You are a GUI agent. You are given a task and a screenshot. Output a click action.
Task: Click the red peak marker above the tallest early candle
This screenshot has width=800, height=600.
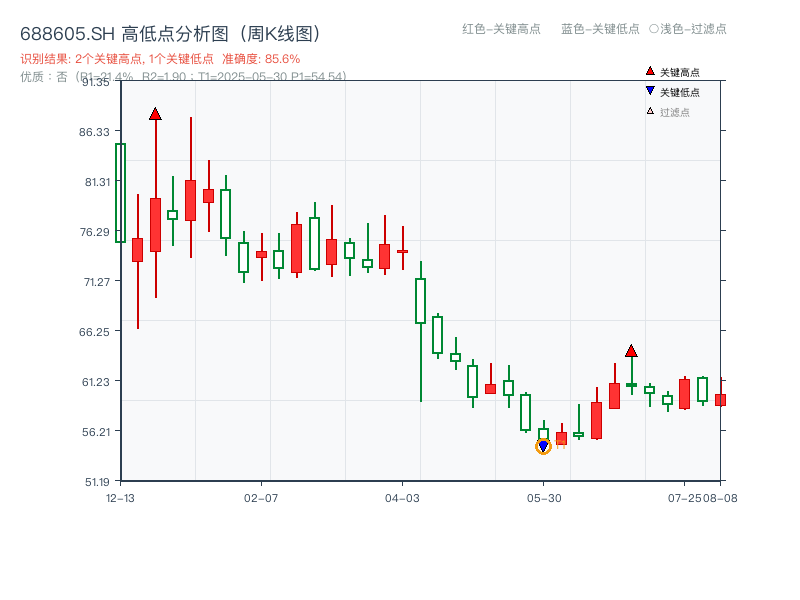point(156,113)
